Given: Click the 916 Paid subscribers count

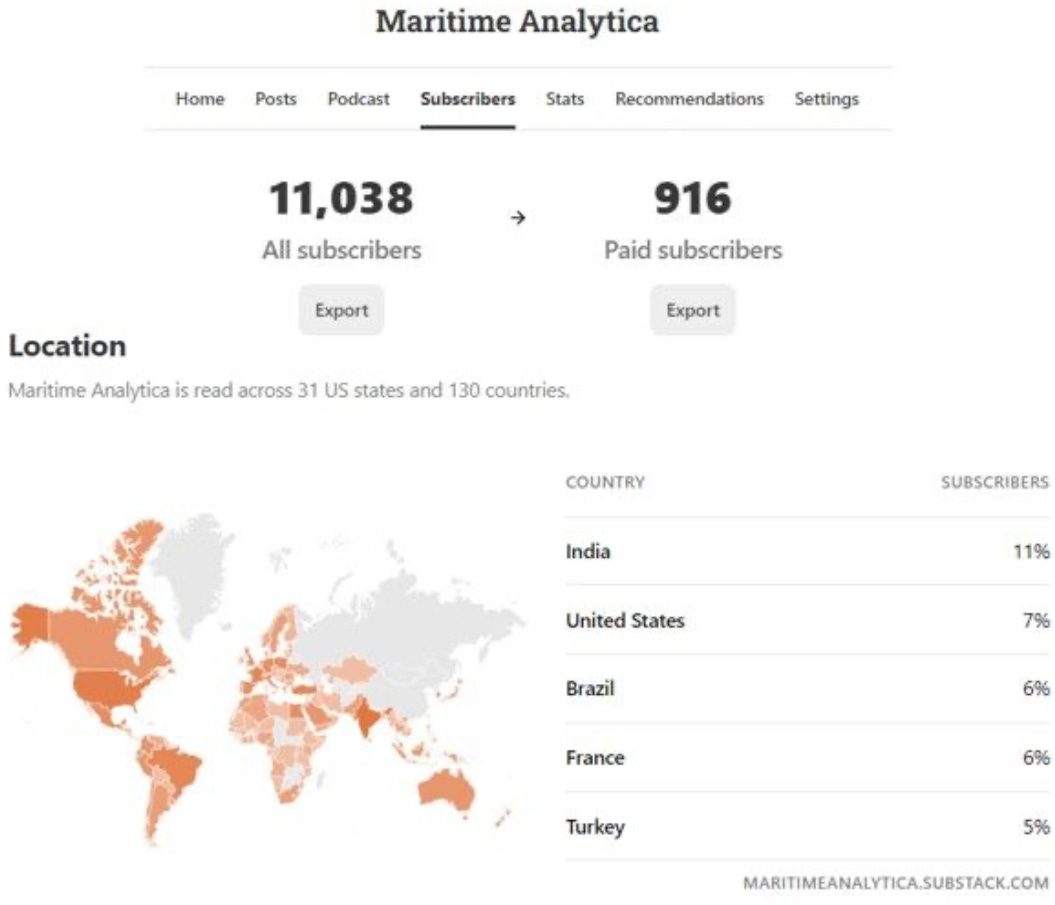Looking at the screenshot, I should coord(693,198).
